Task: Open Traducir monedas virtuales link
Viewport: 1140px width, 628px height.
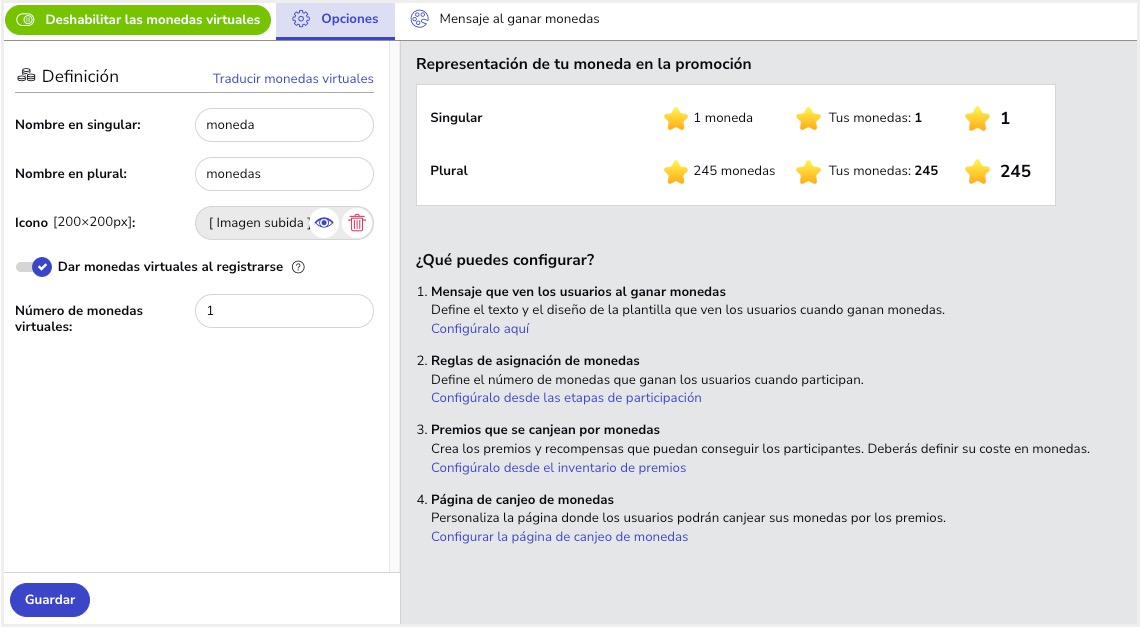Action: (293, 79)
